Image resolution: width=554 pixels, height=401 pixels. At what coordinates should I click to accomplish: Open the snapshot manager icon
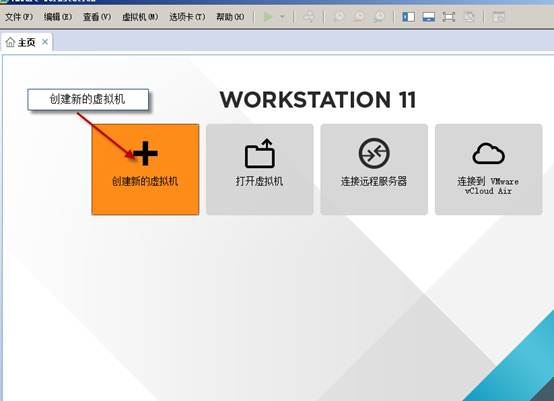(x=379, y=17)
